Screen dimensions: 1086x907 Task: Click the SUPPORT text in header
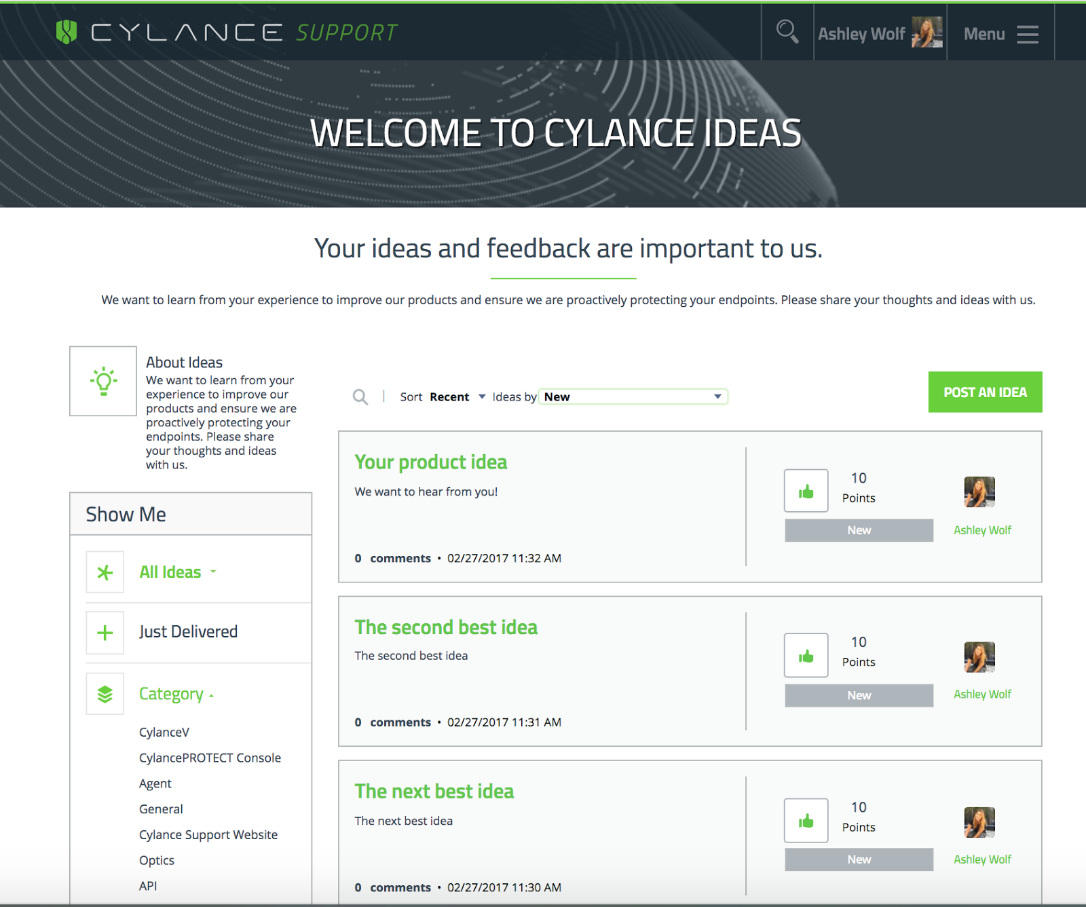pyautogui.click(x=347, y=33)
